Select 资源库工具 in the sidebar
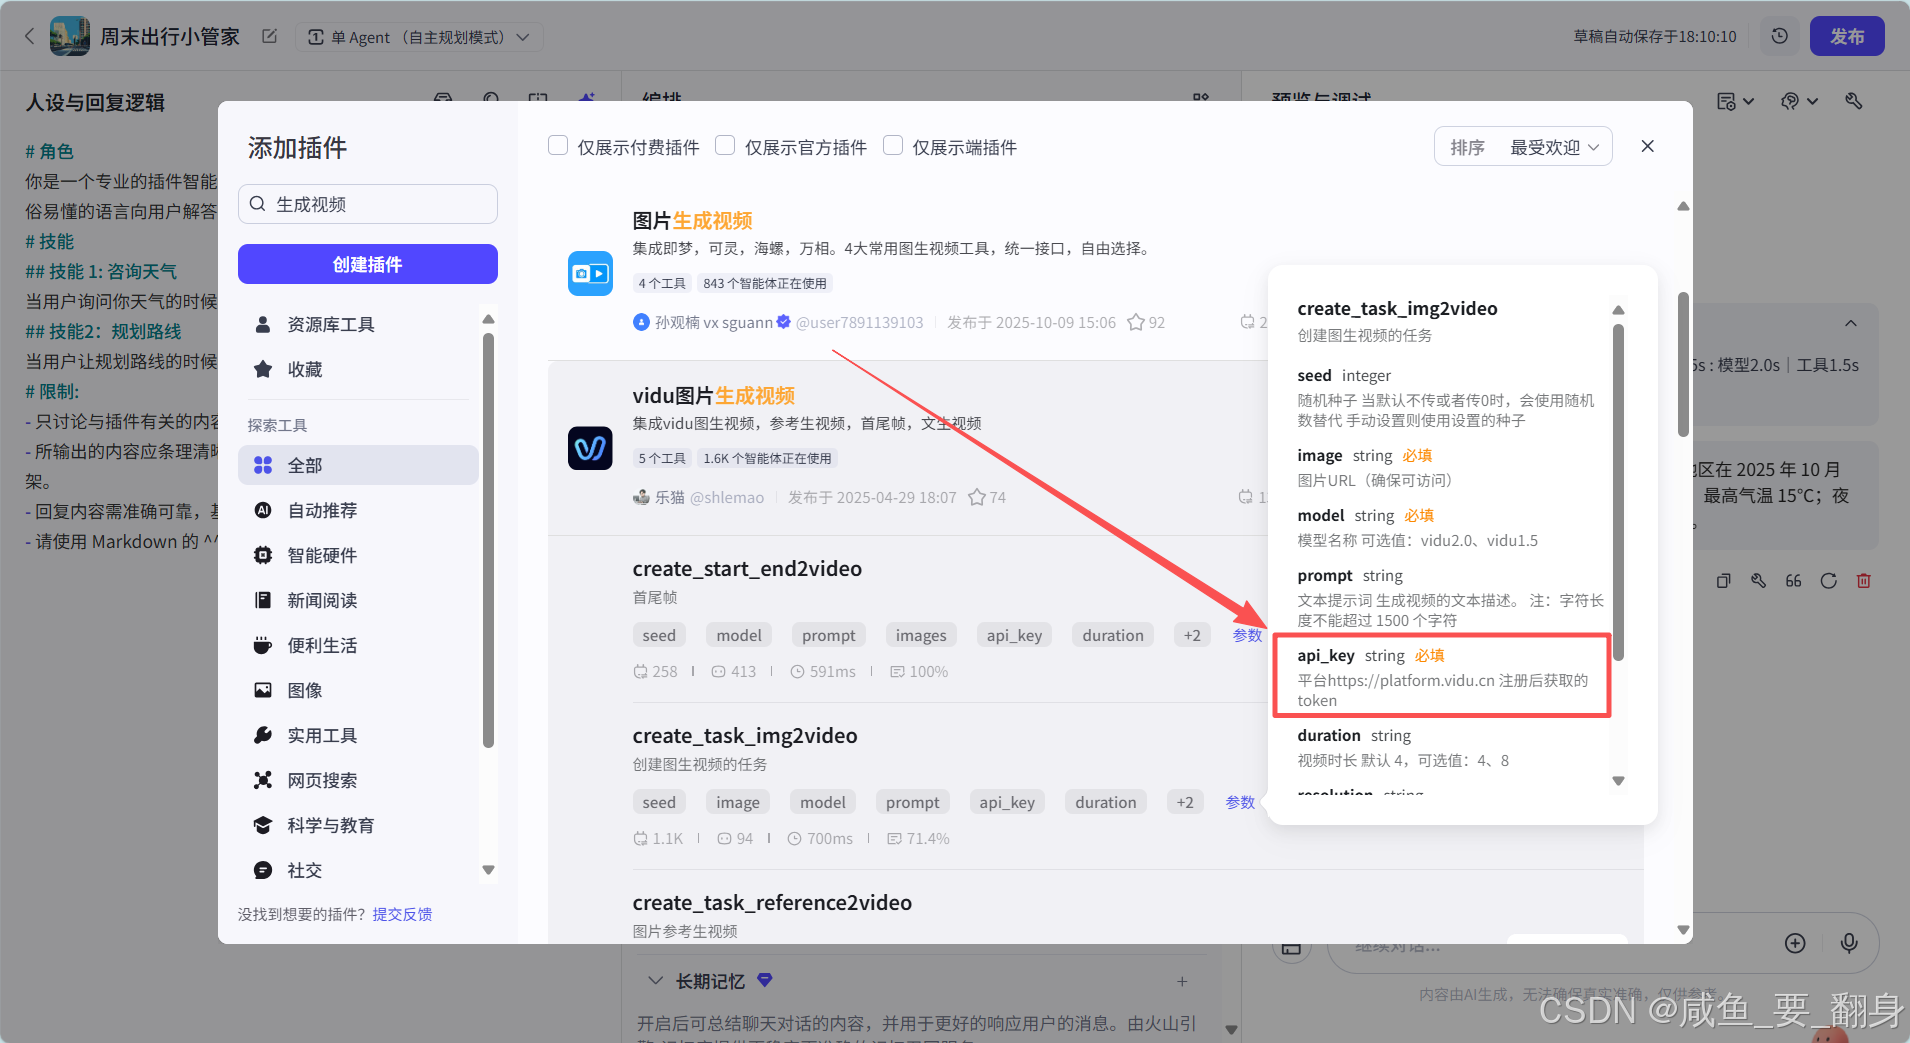 click(x=358, y=325)
